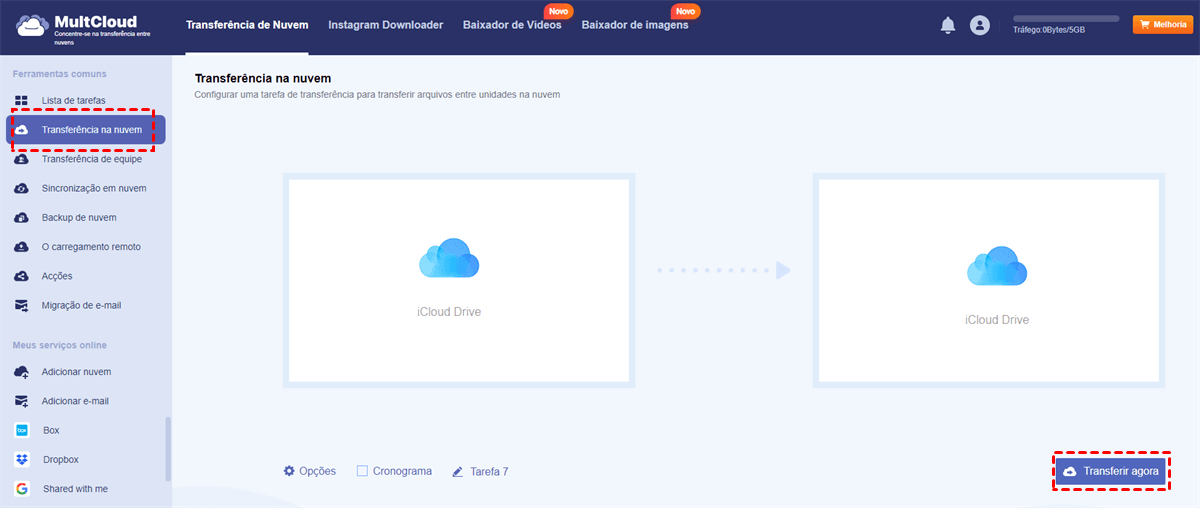Click the Migração de e-mail icon
Image resolution: width=1200 pixels, height=508 pixels.
[x=21, y=305]
